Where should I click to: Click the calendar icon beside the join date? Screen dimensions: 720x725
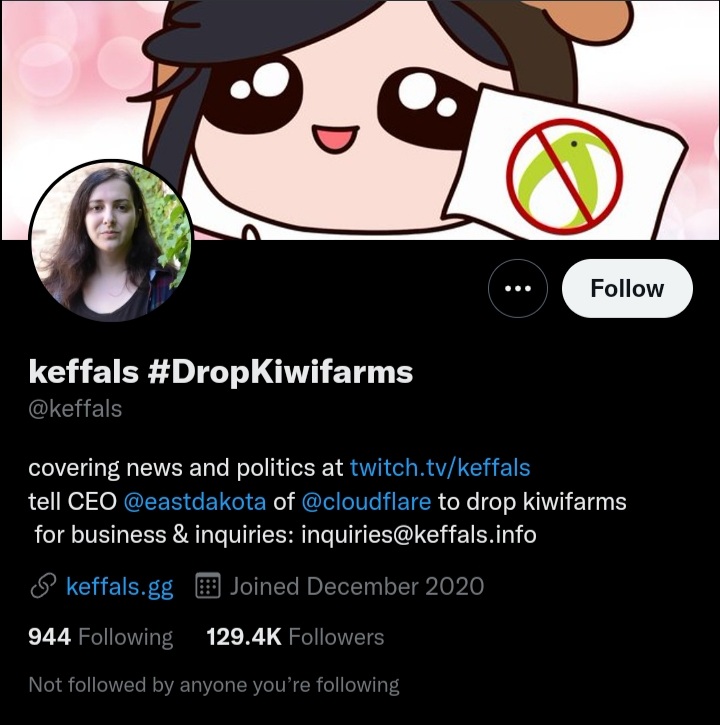208,586
